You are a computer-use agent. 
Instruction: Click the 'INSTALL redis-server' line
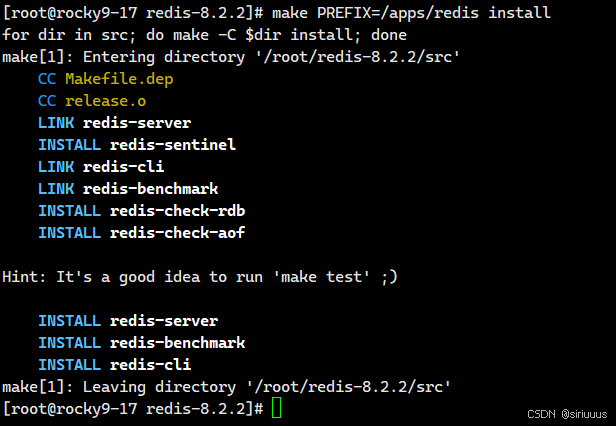click(x=128, y=321)
